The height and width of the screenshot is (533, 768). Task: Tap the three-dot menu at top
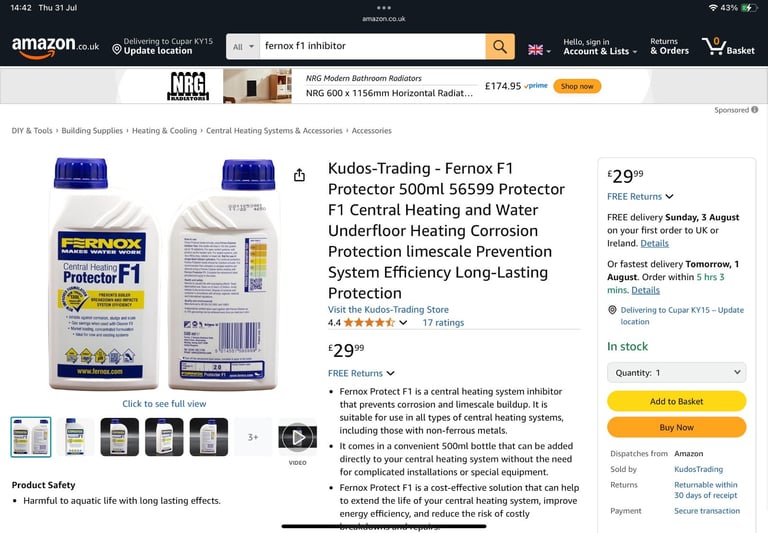[384, 8]
